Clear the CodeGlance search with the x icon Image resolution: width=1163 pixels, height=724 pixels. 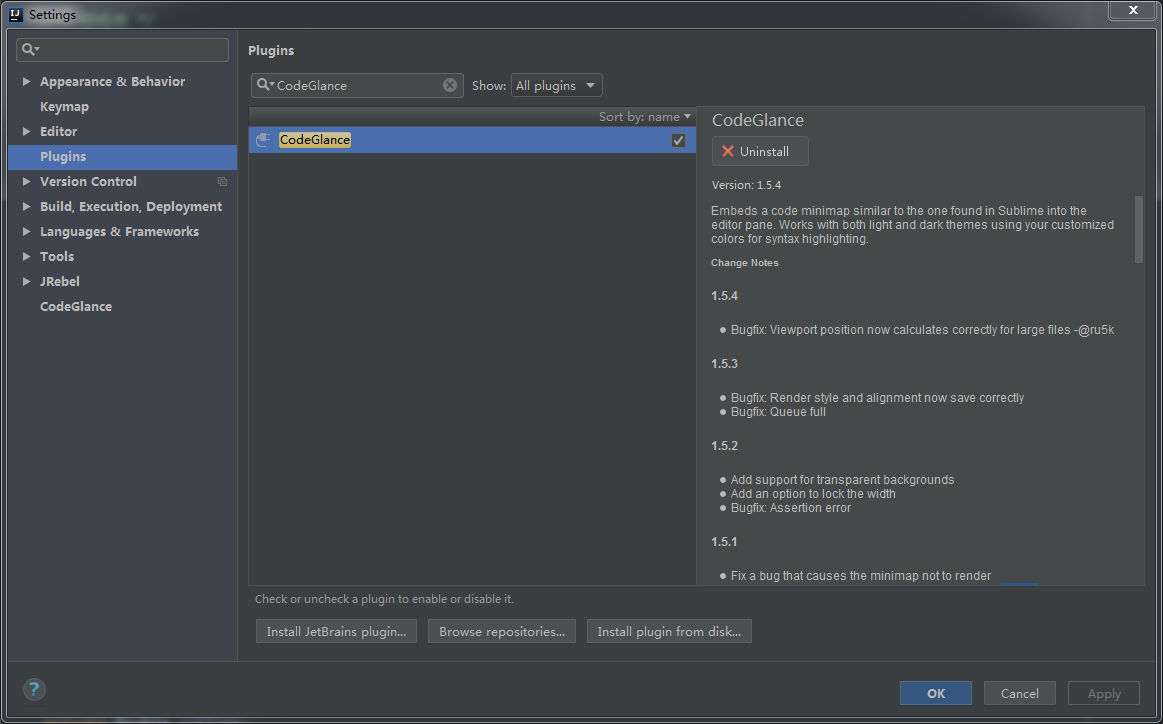click(450, 85)
